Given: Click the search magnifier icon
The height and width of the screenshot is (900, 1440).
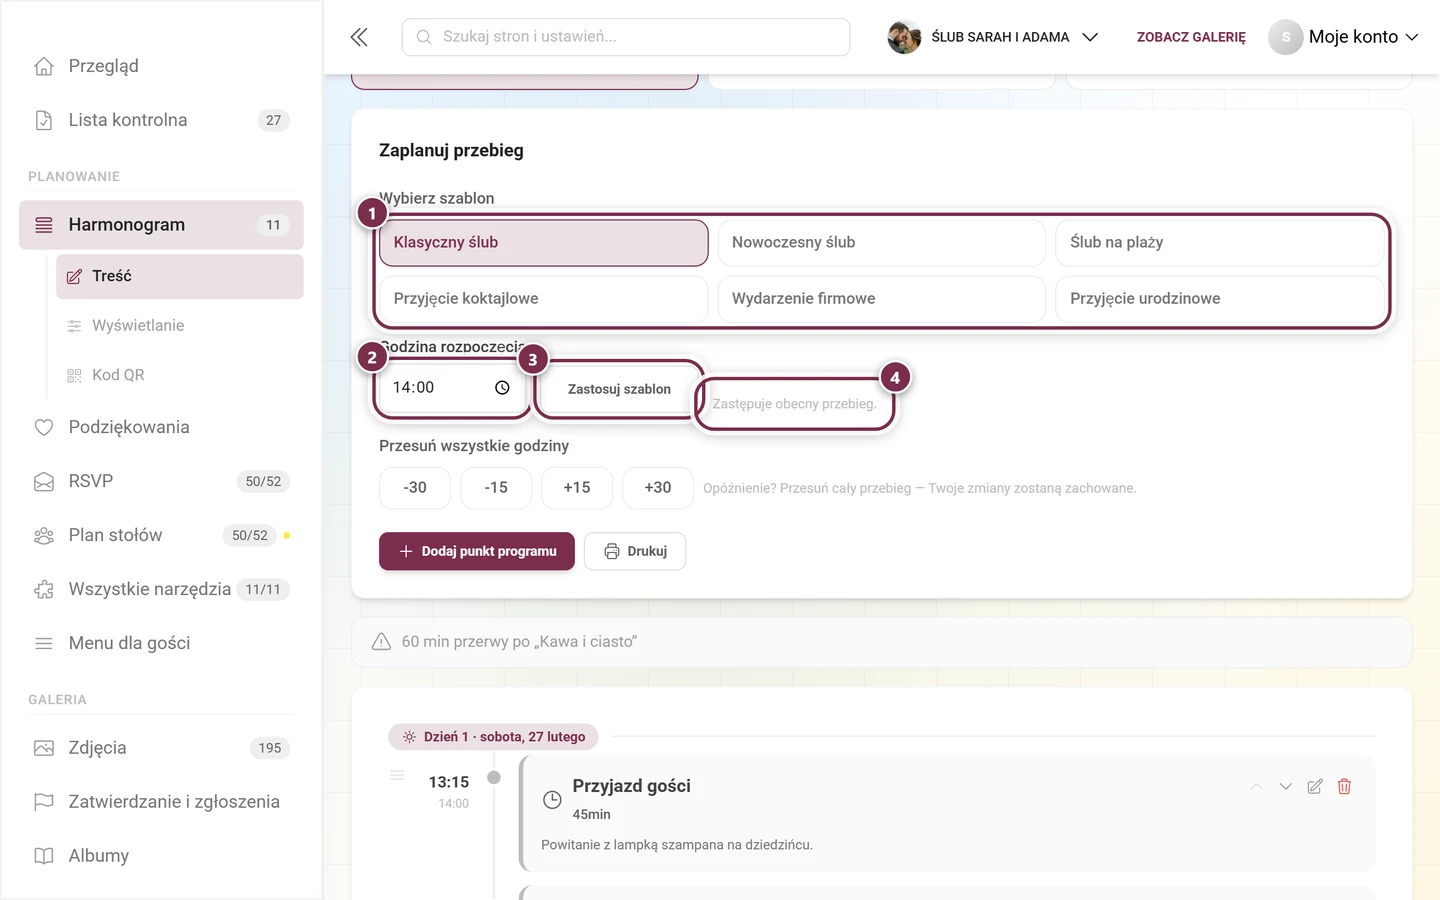Looking at the screenshot, I should point(424,37).
